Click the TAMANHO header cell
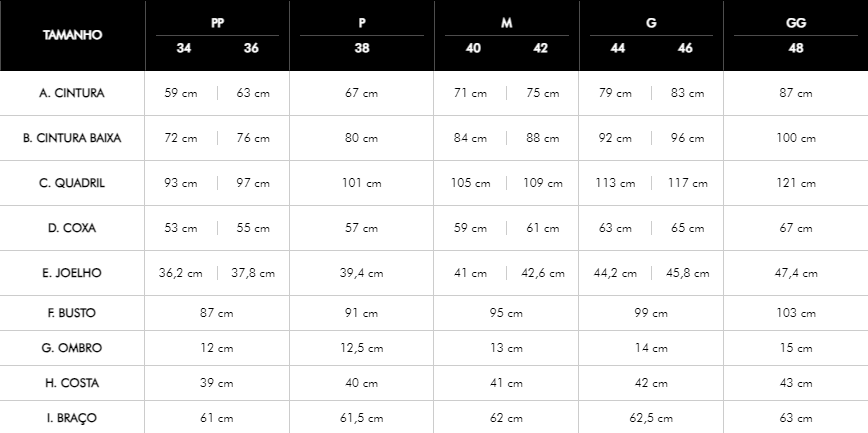 click(72, 35)
